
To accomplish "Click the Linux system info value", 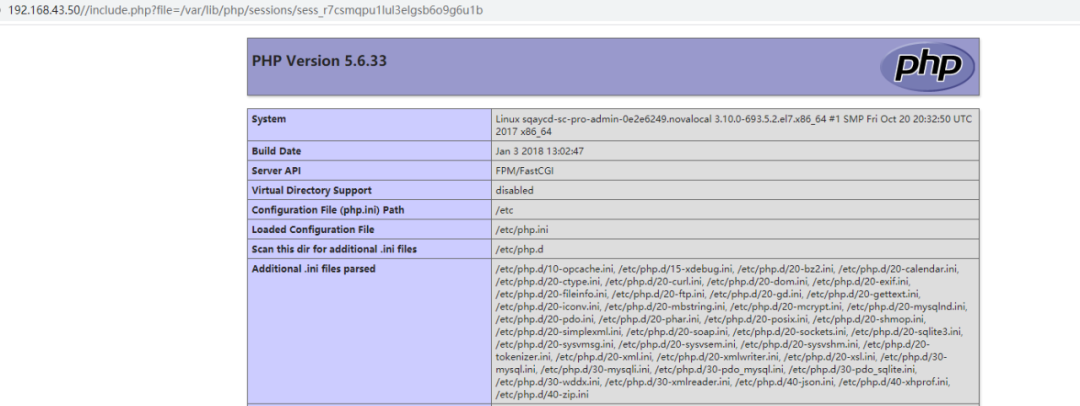I will tap(734, 125).
